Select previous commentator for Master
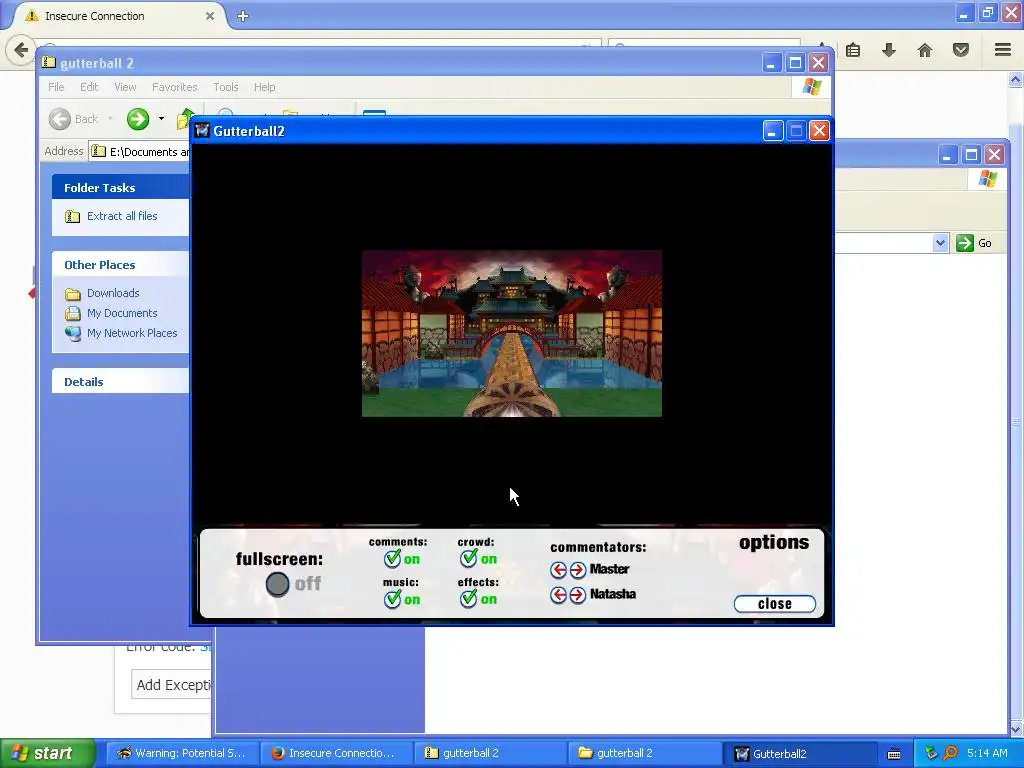Viewport: 1024px width, 768px height. pyautogui.click(x=558, y=570)
